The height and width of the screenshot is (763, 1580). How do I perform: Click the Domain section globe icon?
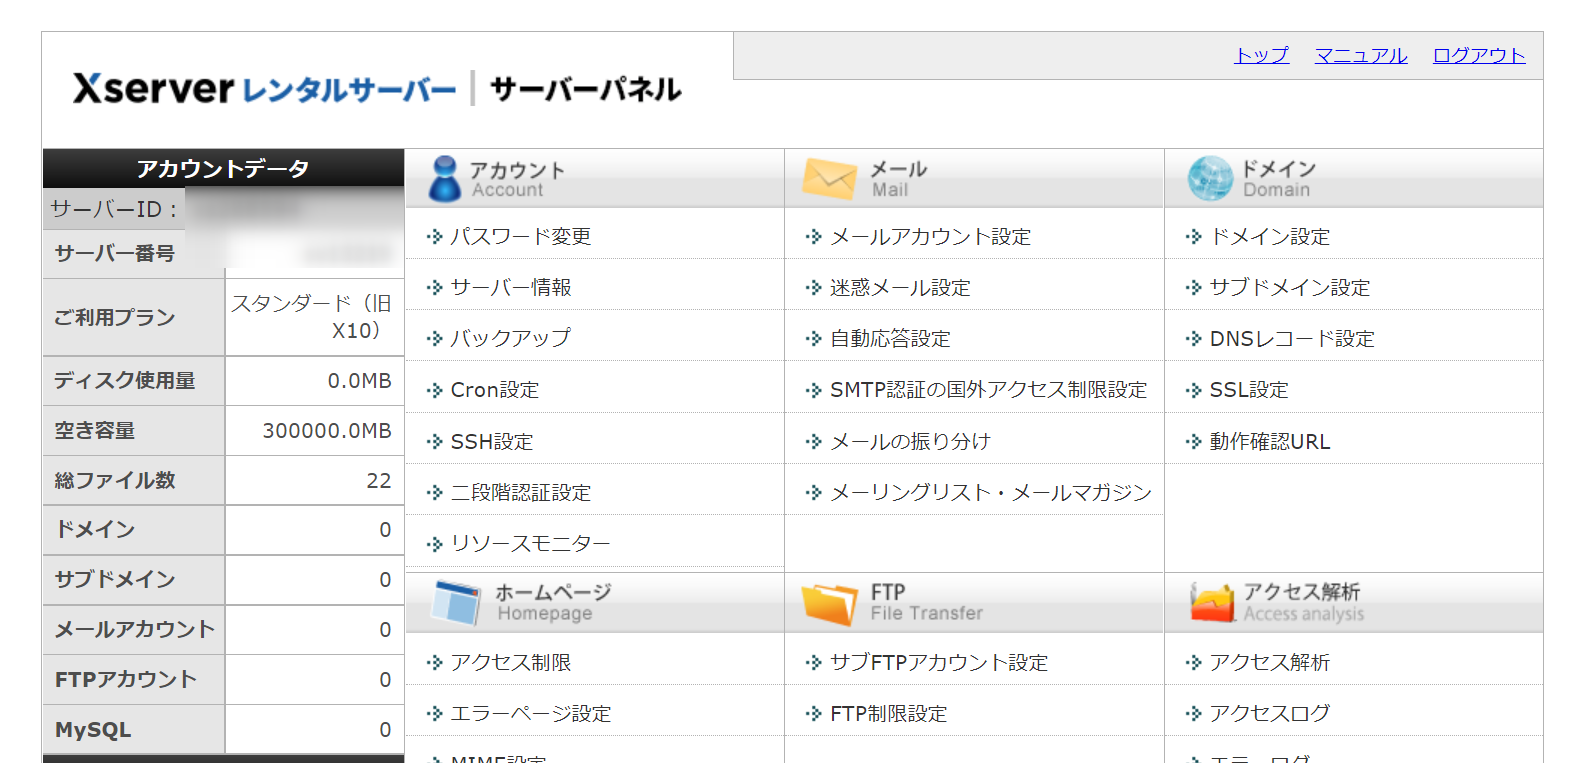(1210, 179)
